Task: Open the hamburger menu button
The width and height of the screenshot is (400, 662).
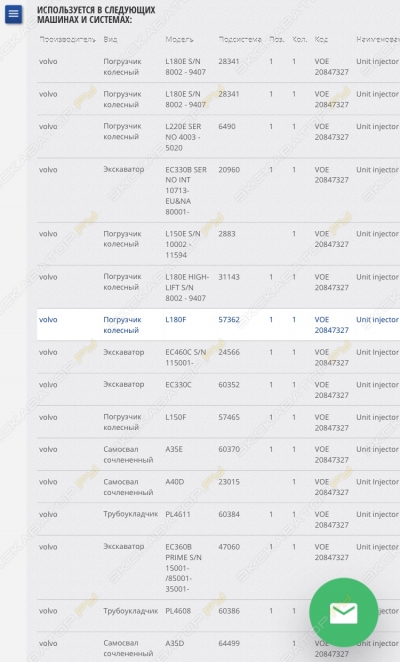Action: [x=14, y=14]
